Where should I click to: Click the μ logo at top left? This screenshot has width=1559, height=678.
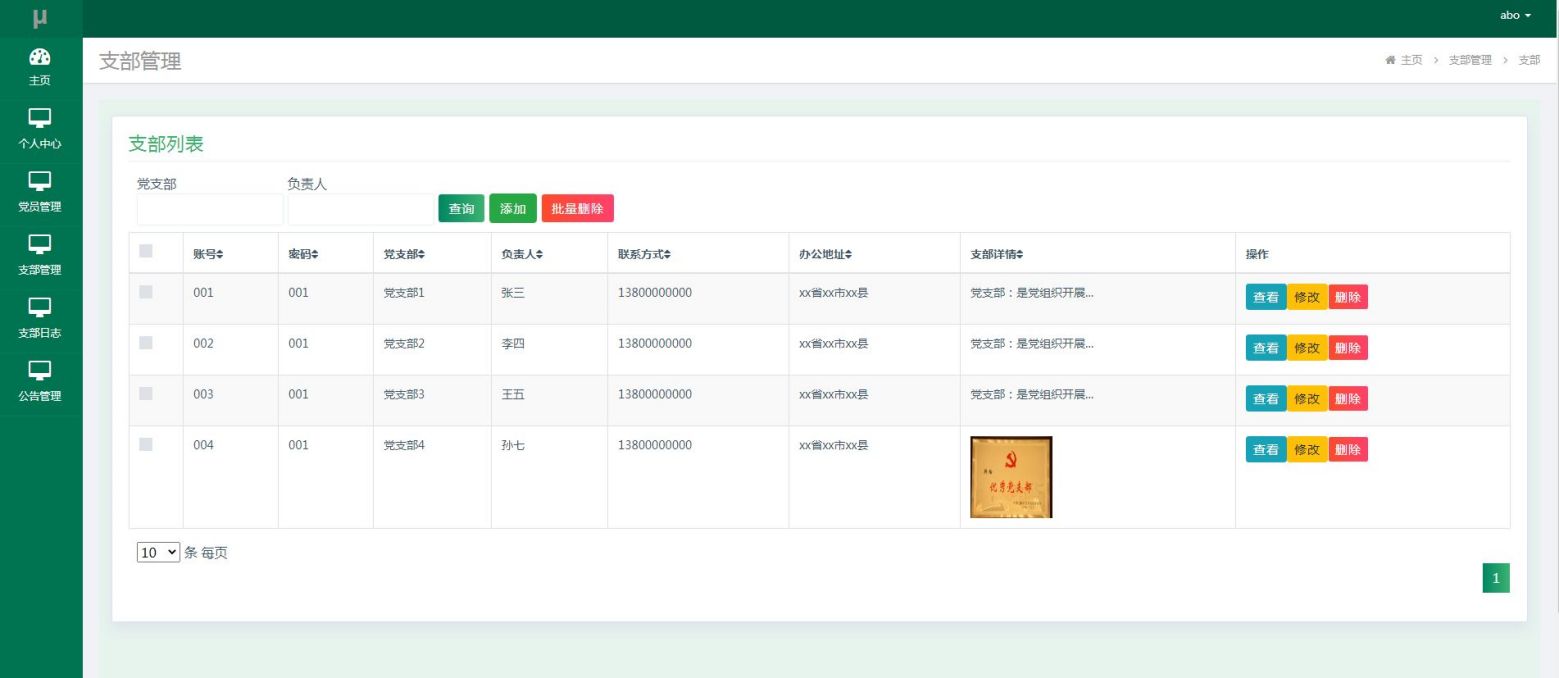(40, 18)
